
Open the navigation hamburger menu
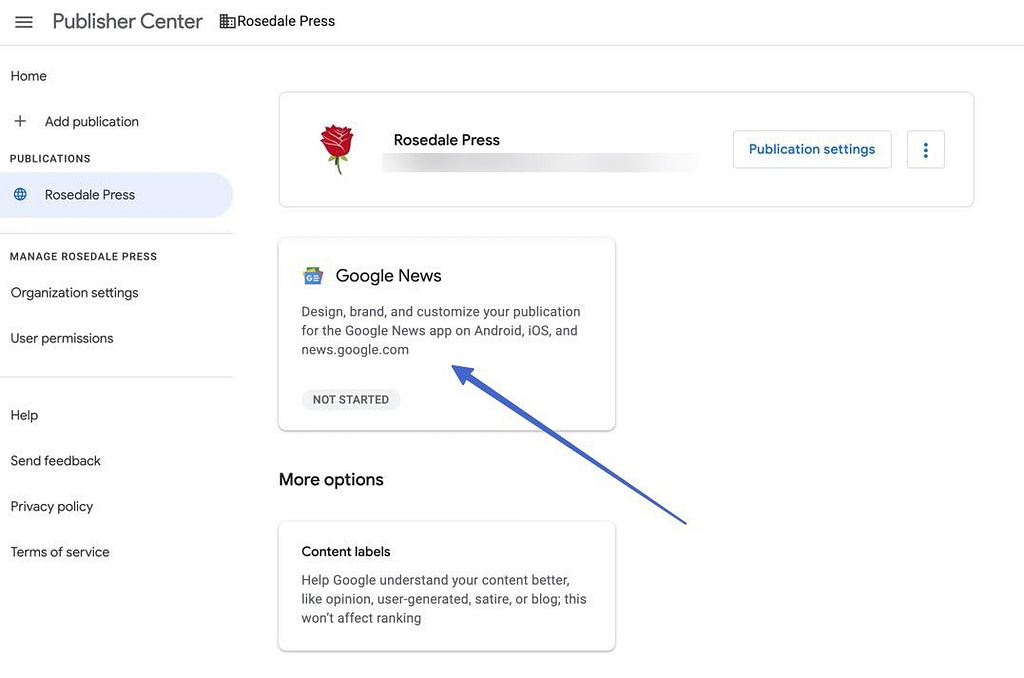23,21
